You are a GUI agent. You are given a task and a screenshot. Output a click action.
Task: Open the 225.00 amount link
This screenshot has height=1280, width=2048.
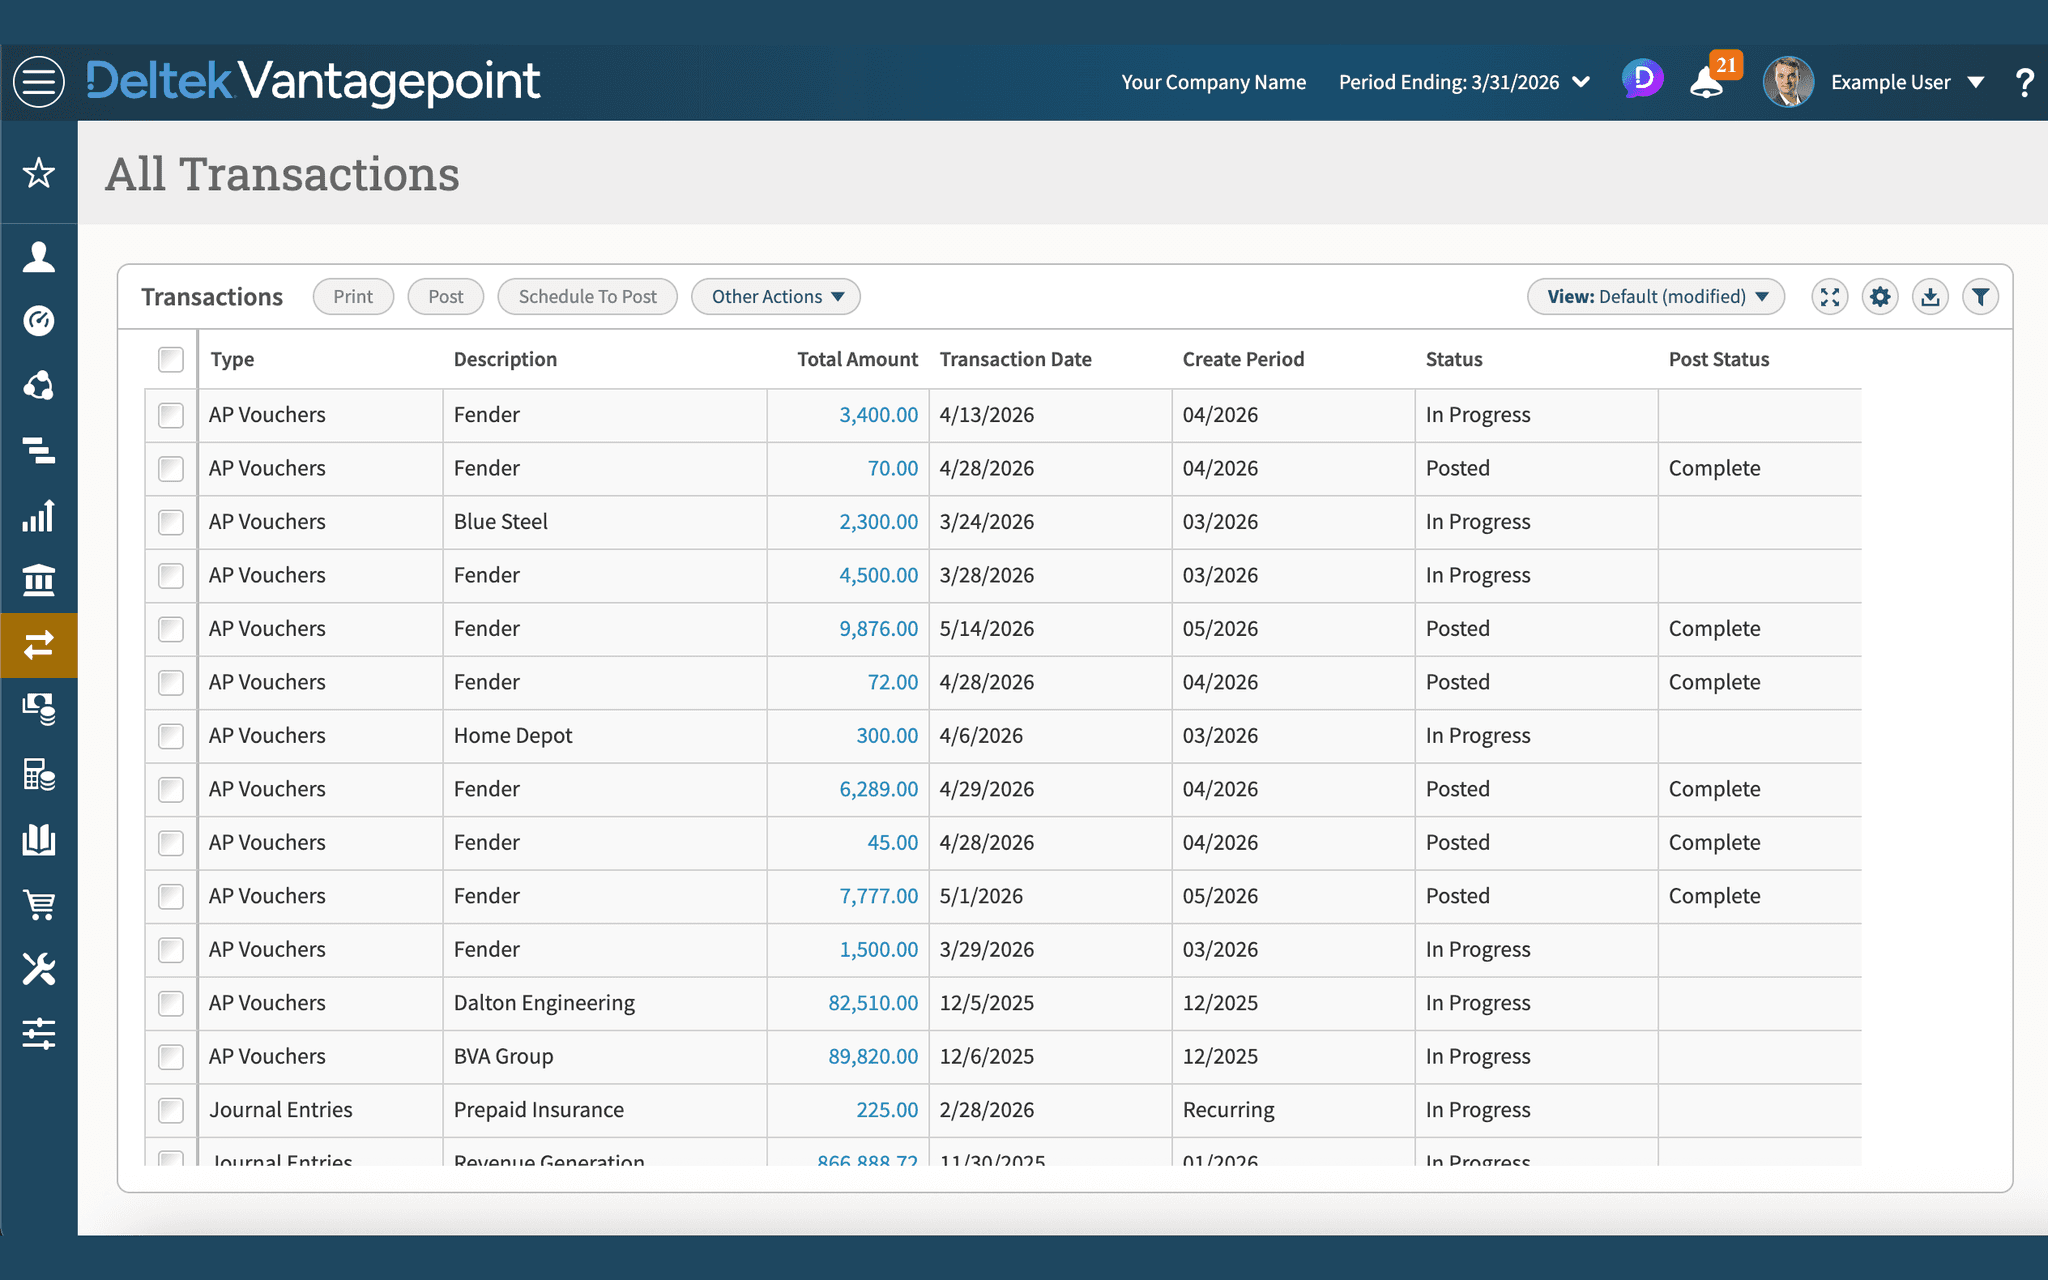coord(887,1110)
